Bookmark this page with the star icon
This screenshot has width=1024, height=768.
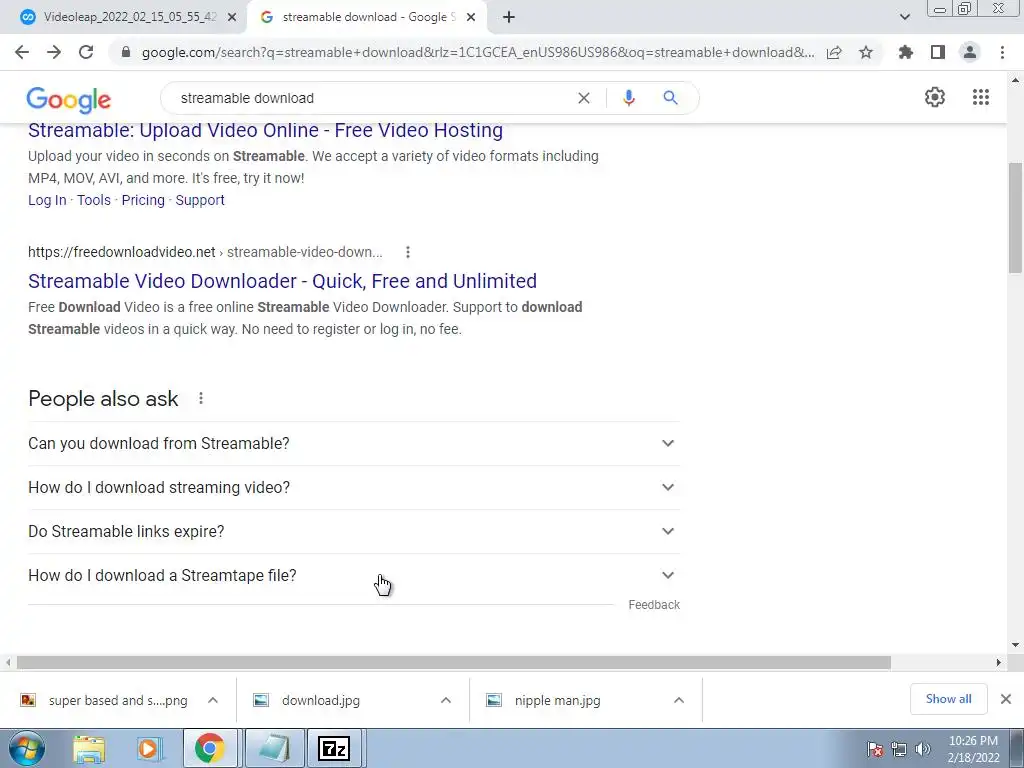point(866,52)
